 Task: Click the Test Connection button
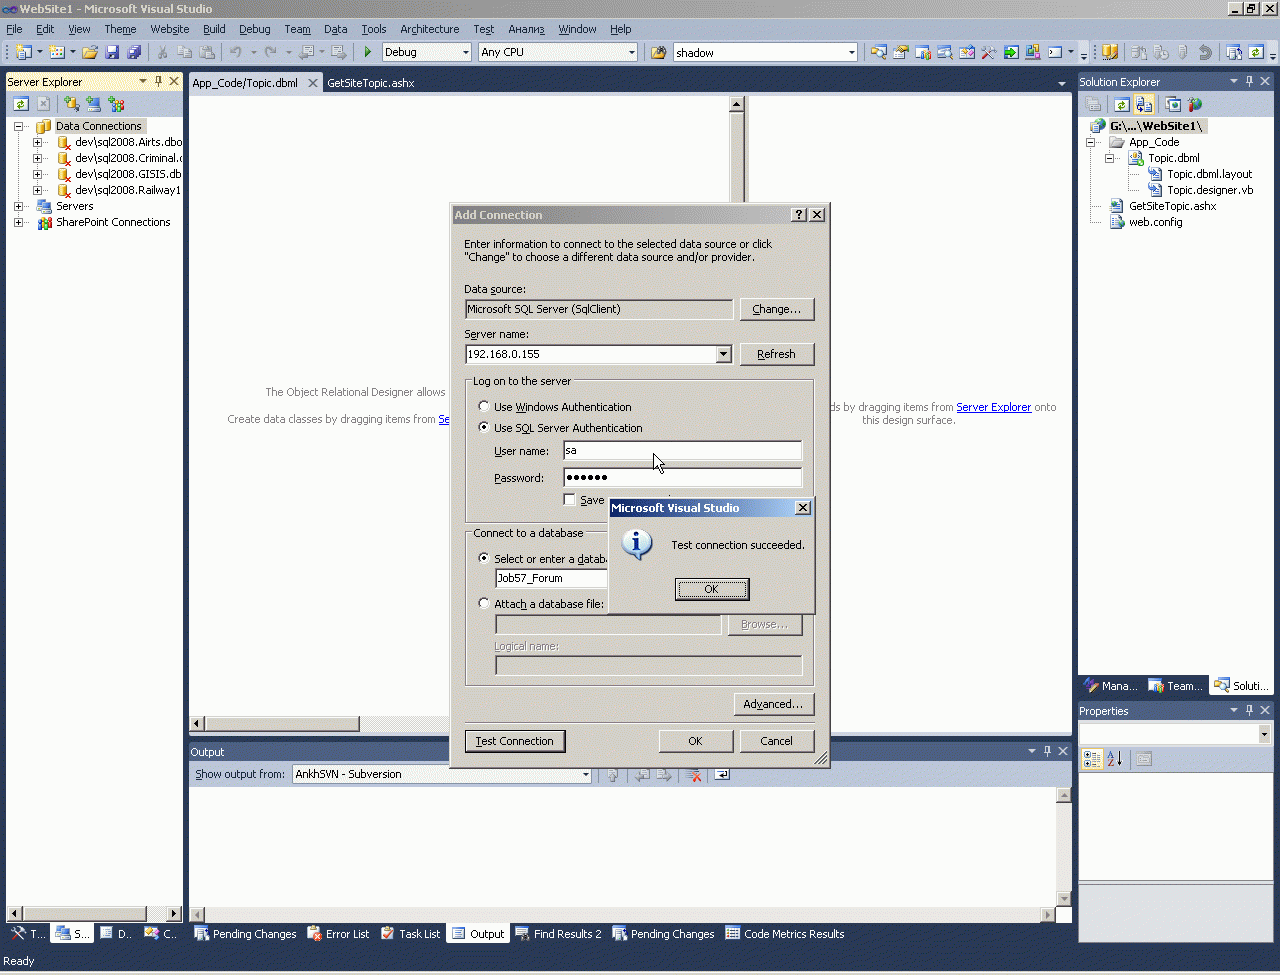[515, 741]
